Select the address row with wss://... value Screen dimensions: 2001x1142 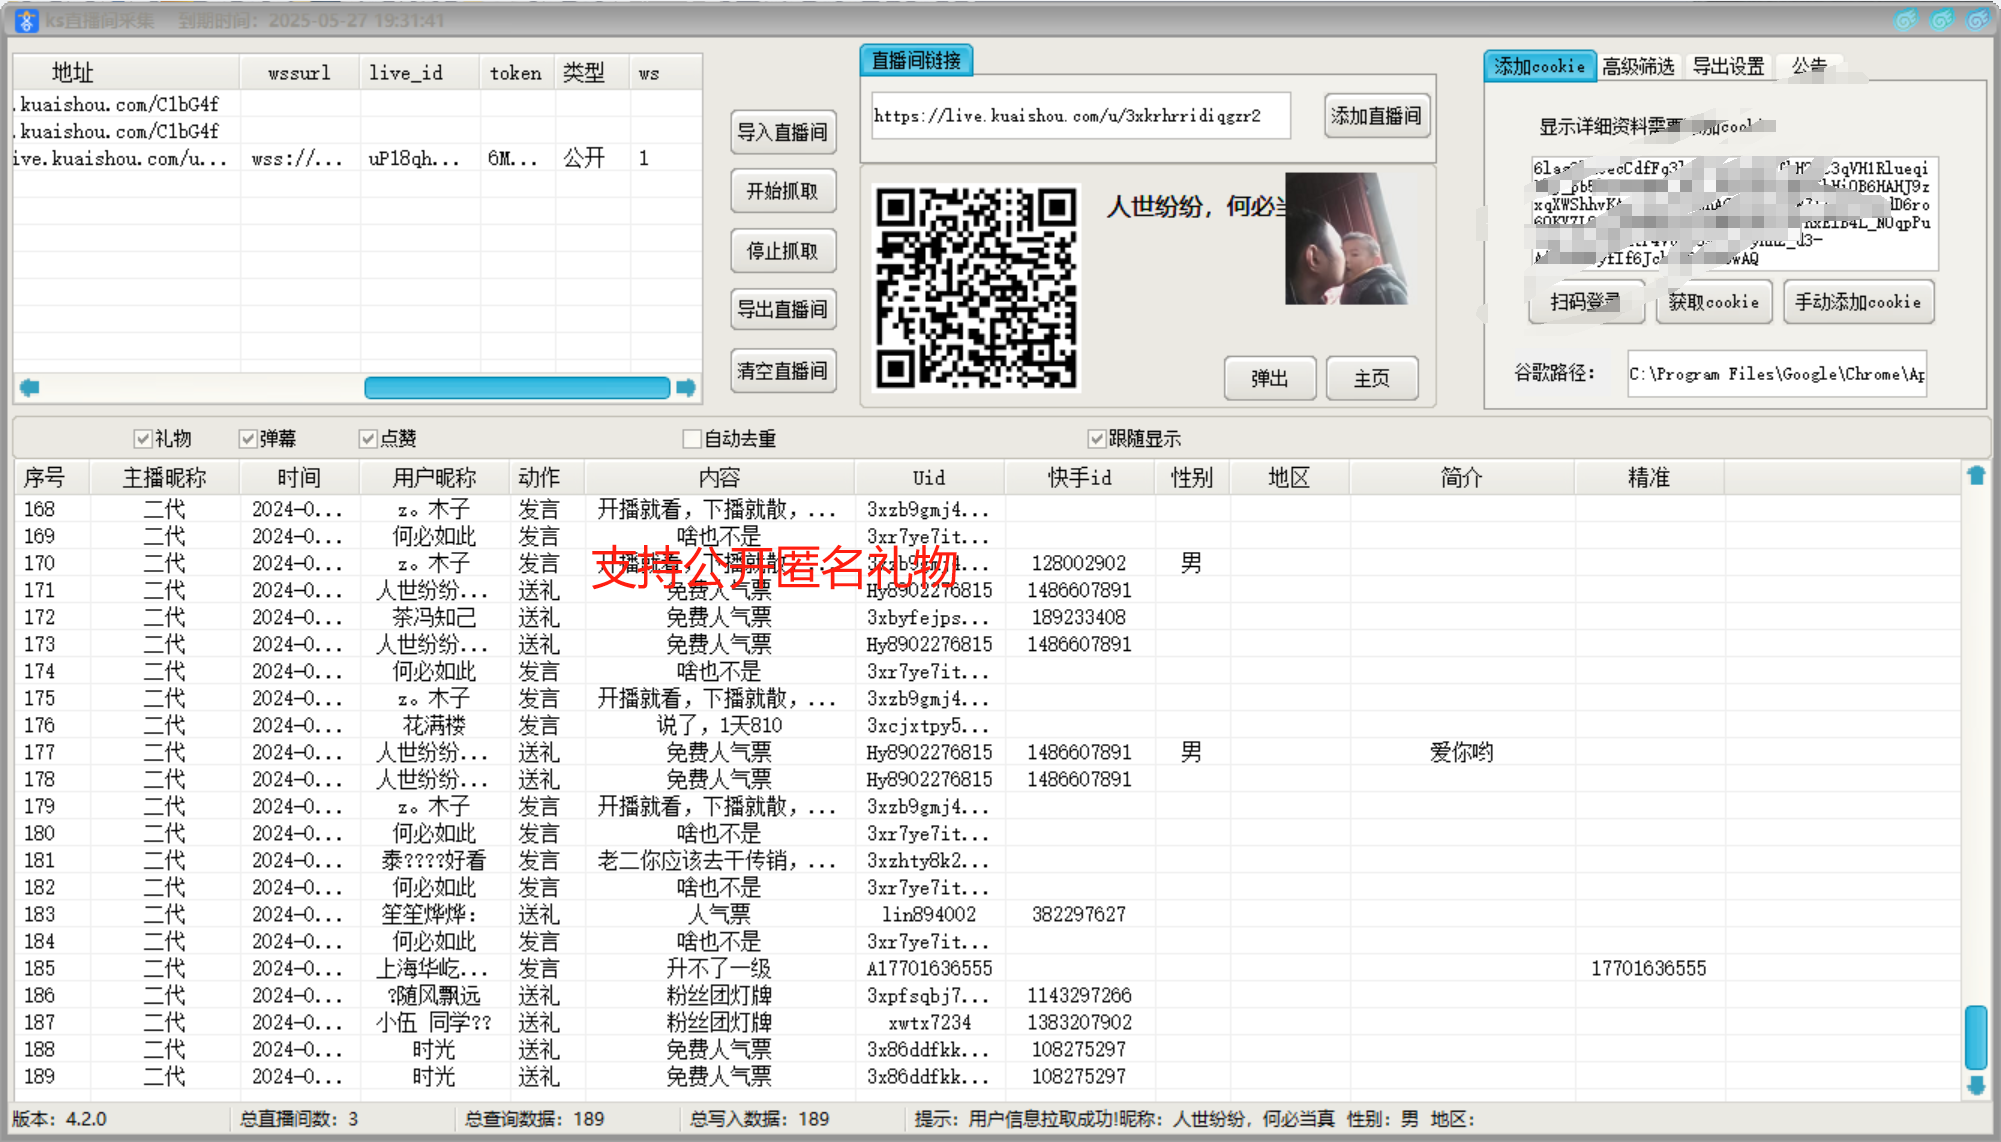point(357,158)
